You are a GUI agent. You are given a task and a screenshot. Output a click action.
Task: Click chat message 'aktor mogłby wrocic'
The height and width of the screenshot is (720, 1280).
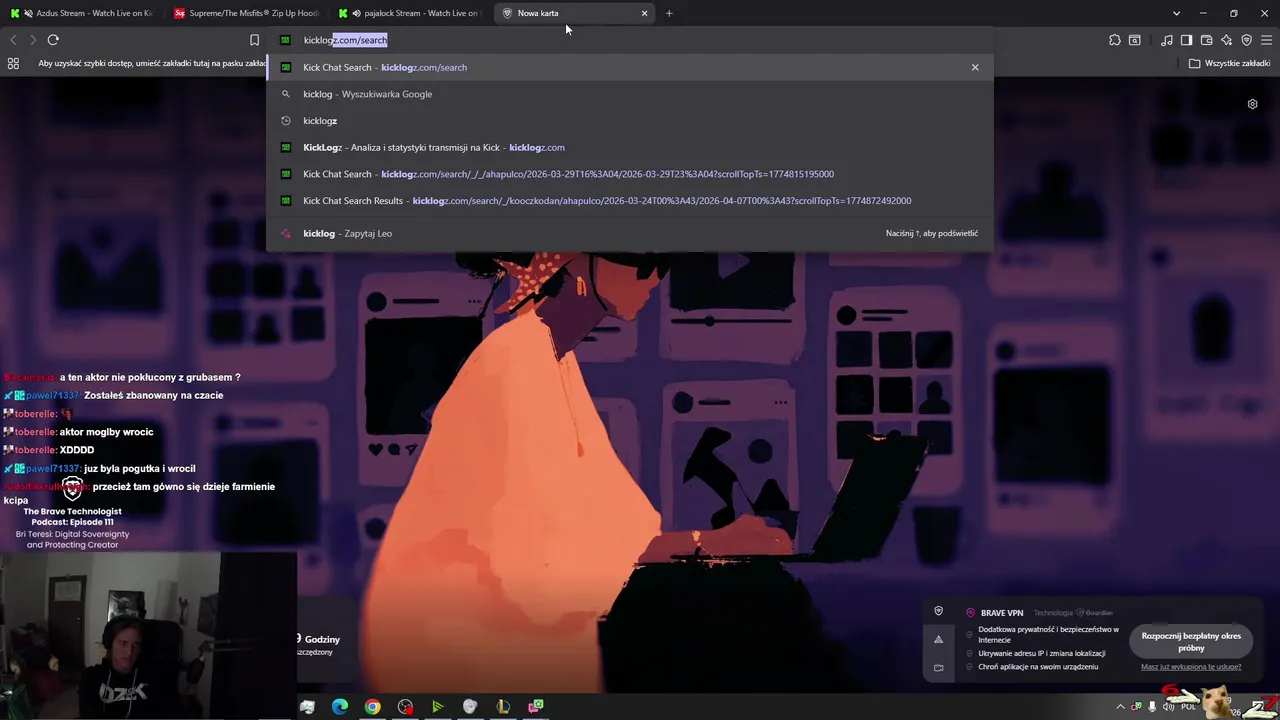coord(106,432)
